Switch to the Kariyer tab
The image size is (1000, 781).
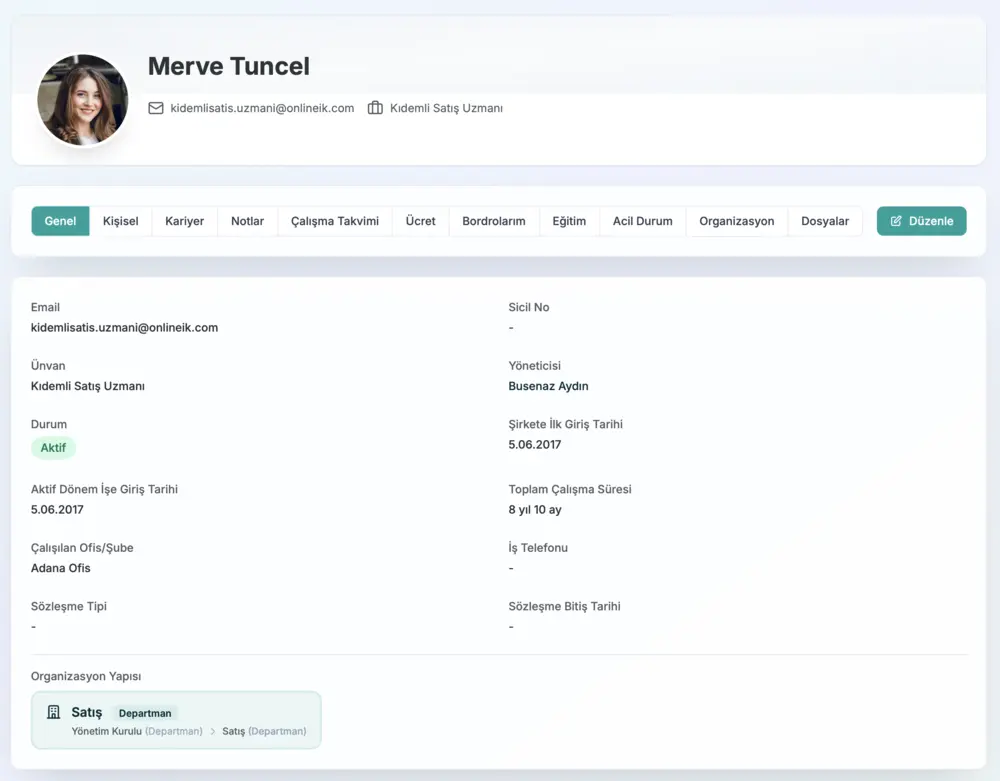184,221
